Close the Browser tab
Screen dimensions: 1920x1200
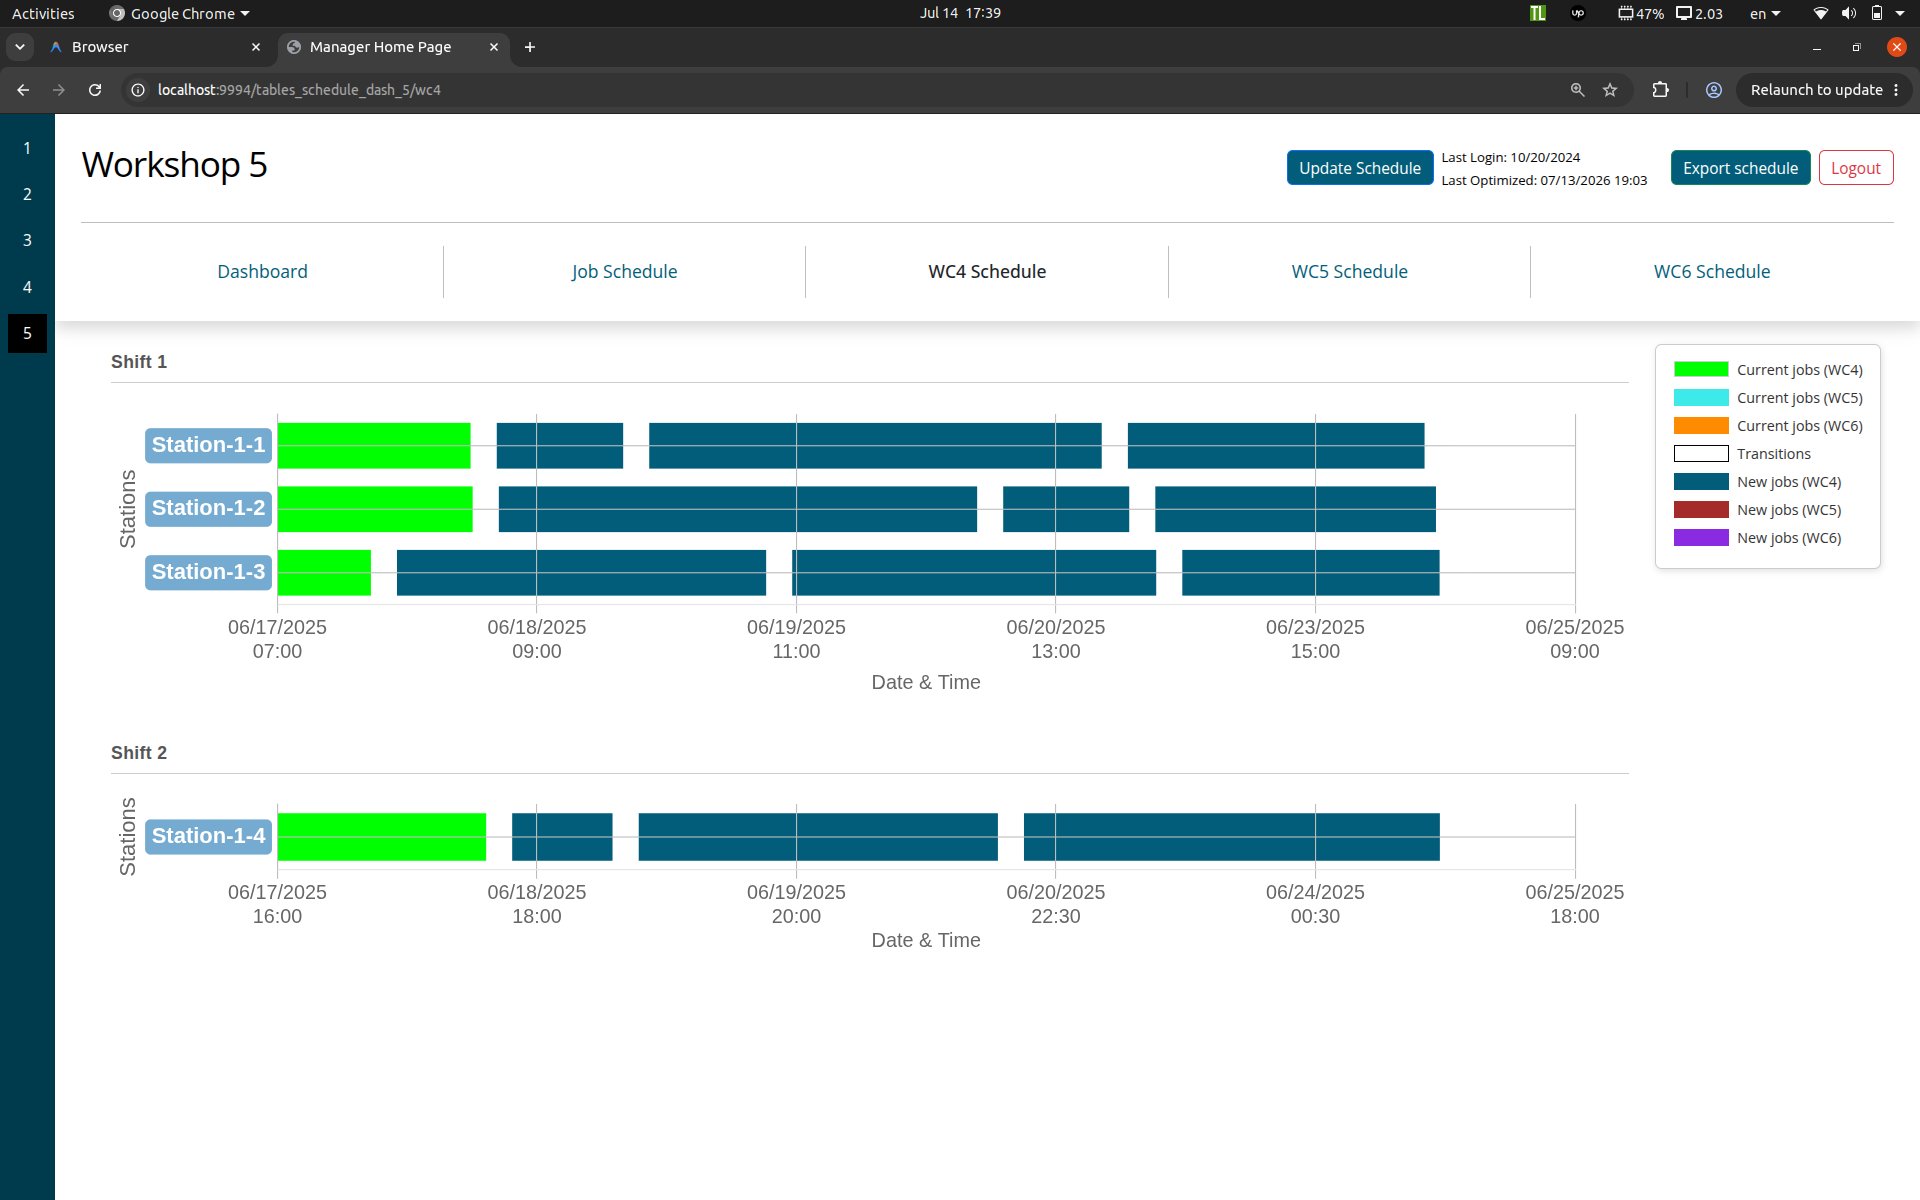(256, 47)
